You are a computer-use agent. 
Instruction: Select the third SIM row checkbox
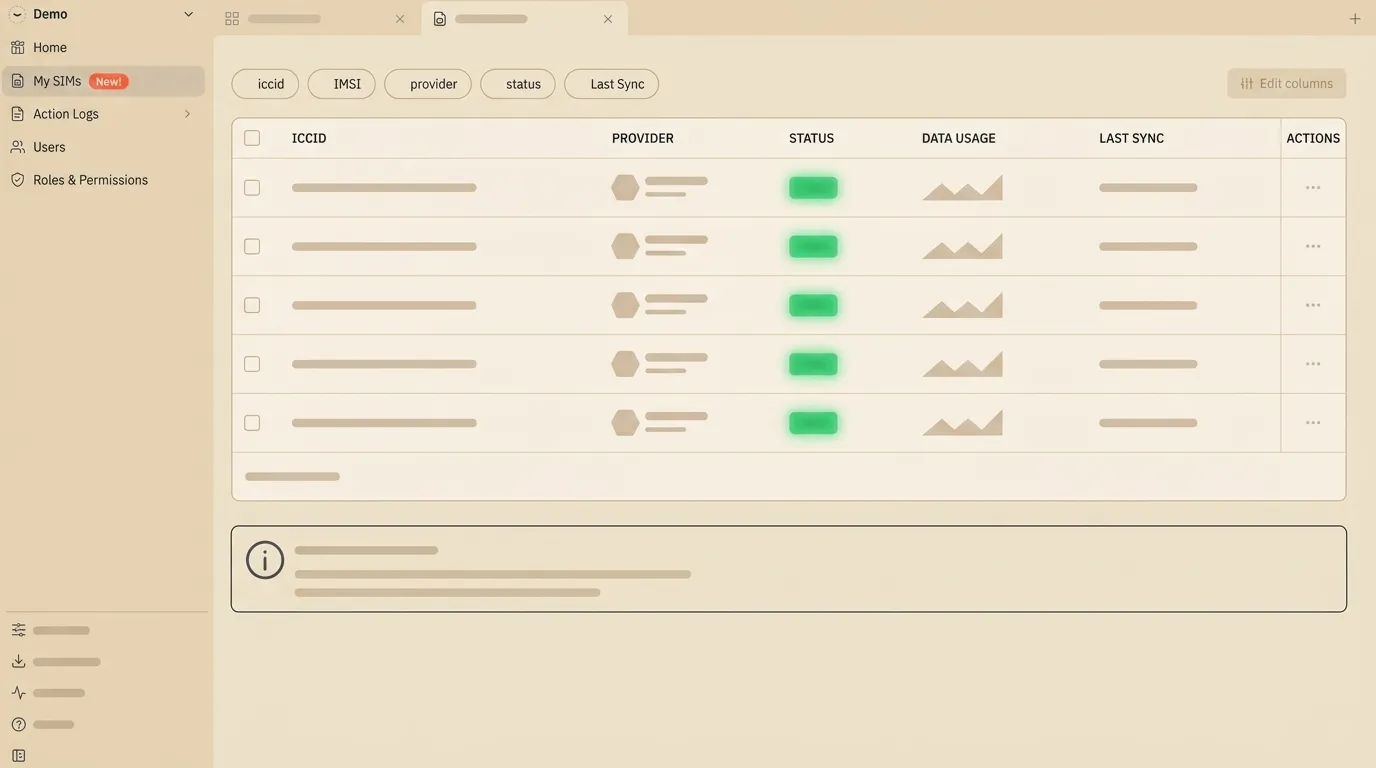tap(252, 305)
